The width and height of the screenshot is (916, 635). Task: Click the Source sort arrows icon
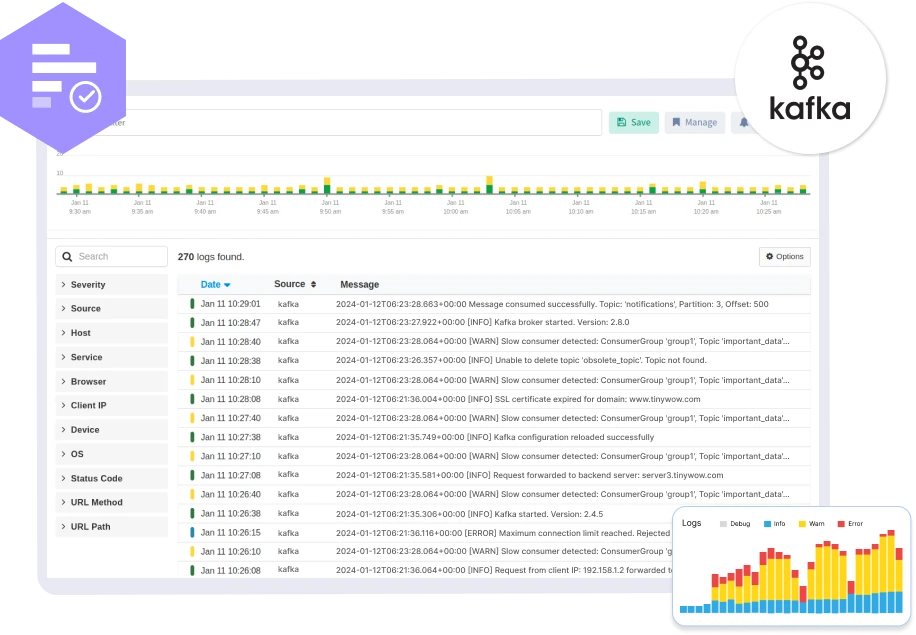[313, 284]
